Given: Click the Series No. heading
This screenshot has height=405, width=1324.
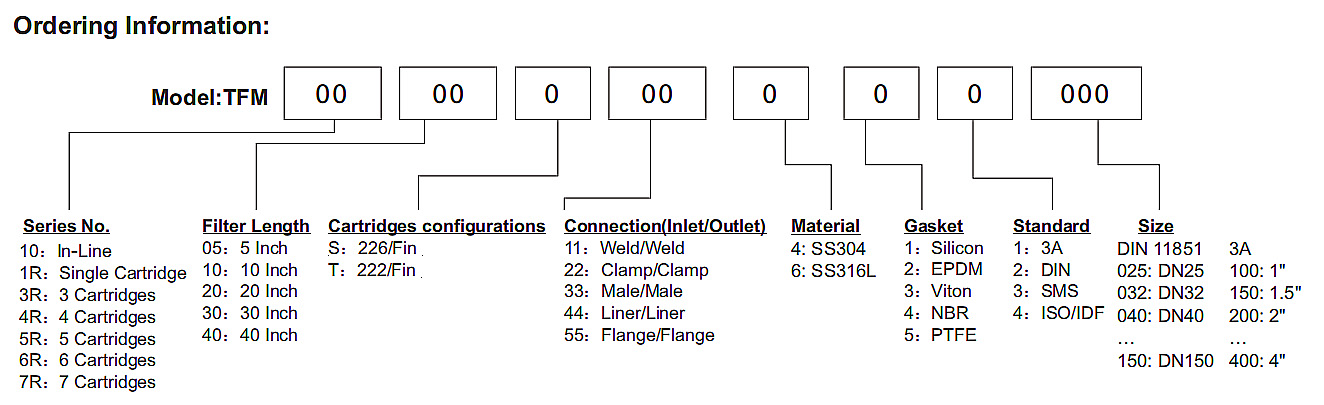Looking at the screenshot, I should pos(66,226).
